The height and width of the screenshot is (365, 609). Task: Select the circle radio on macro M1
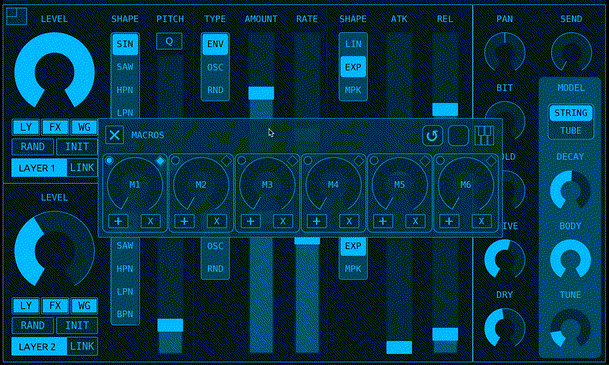[109, 160]
